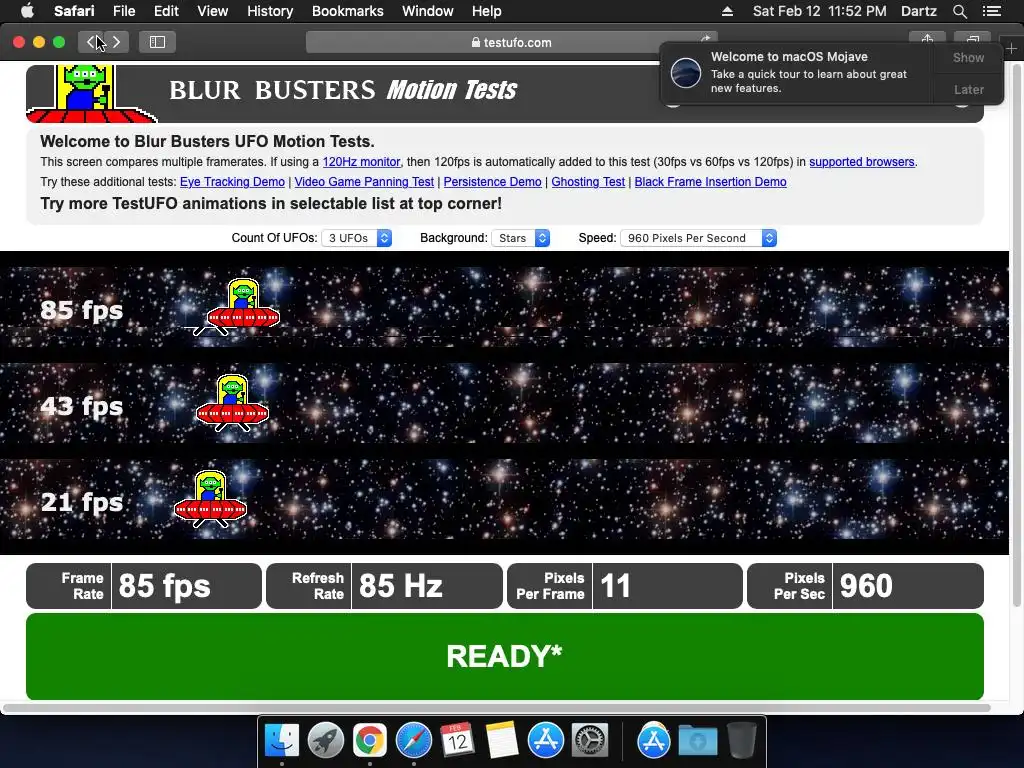Open the App Store icon beside Notes

tap(545, 741)
